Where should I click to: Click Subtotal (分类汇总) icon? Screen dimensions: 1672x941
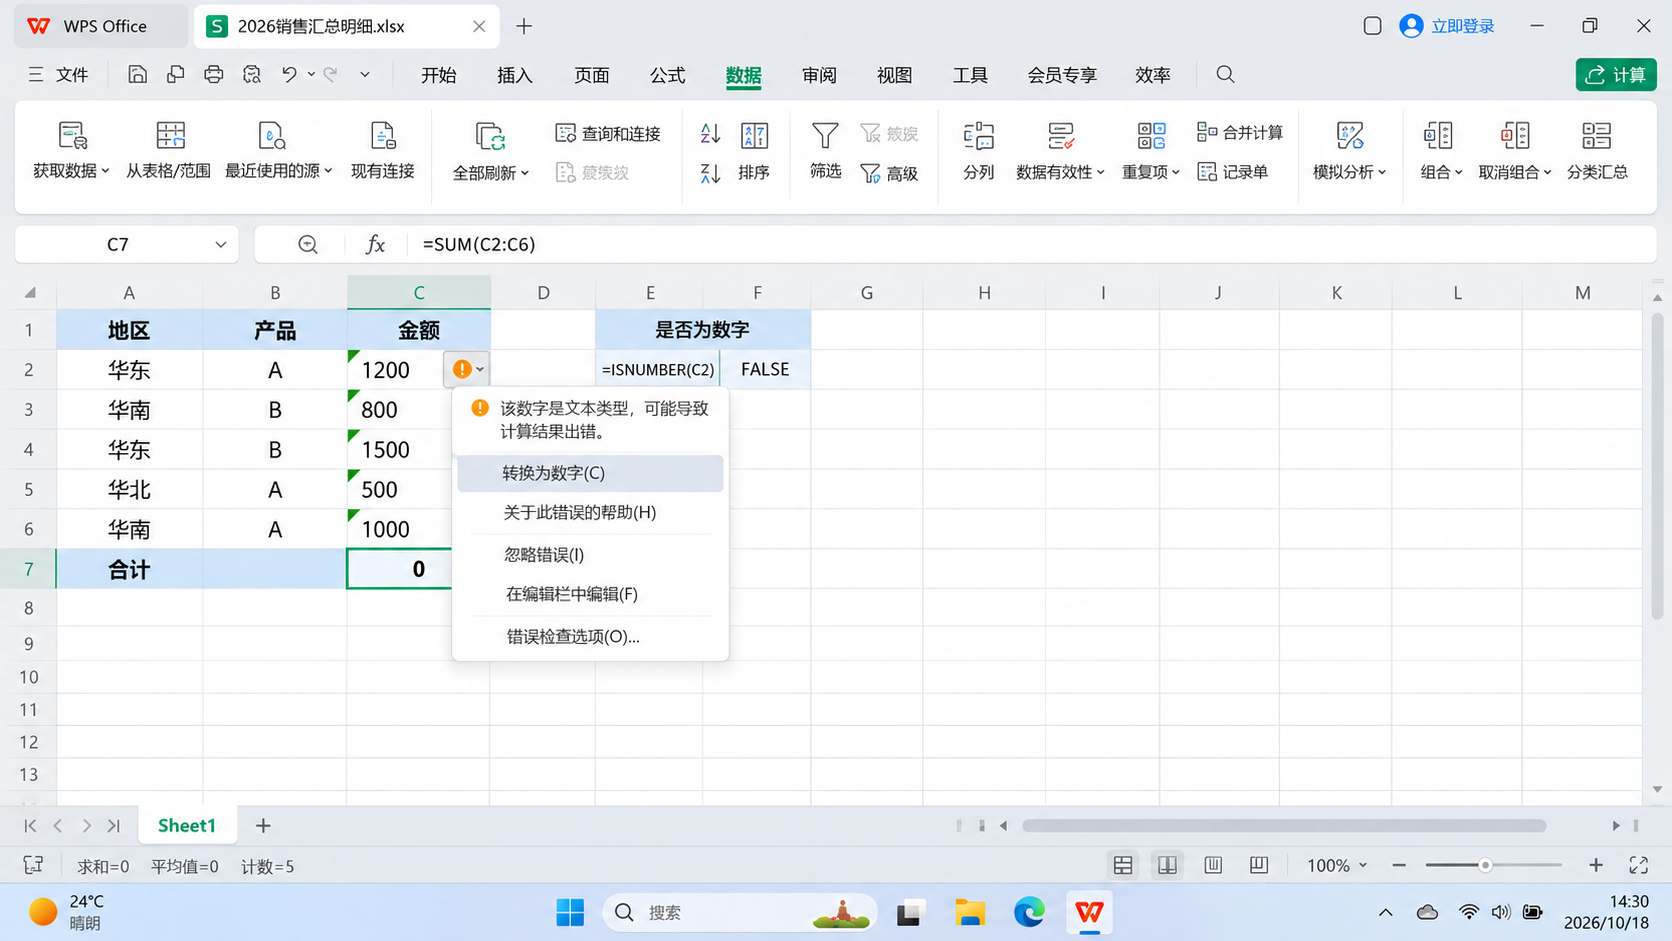coord(1596,136)
